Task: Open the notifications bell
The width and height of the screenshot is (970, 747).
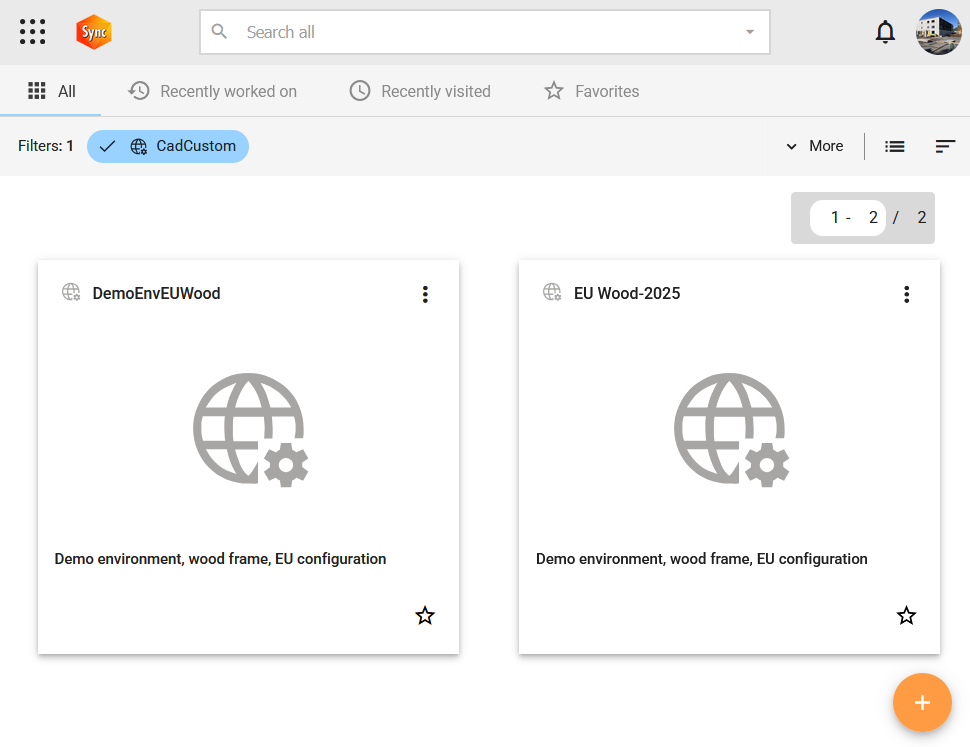Action: tap(885, 32)
